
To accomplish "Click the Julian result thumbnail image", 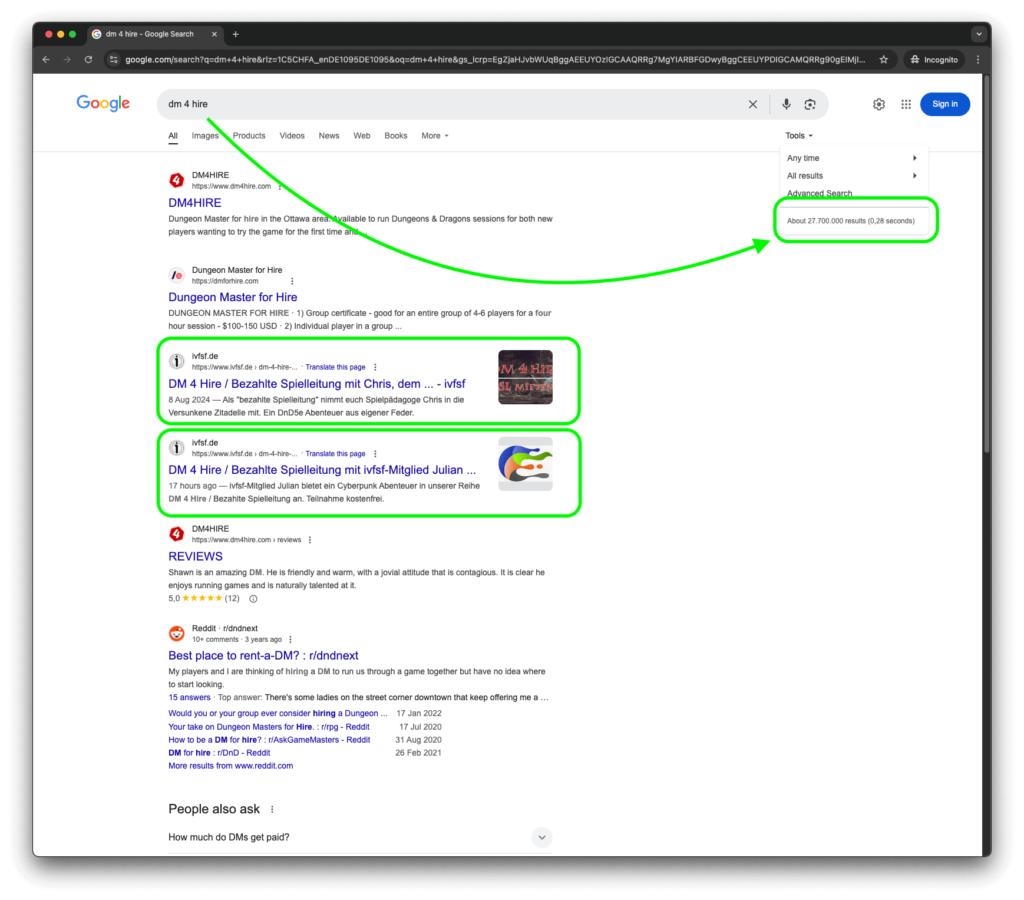I will coord(525,464).
